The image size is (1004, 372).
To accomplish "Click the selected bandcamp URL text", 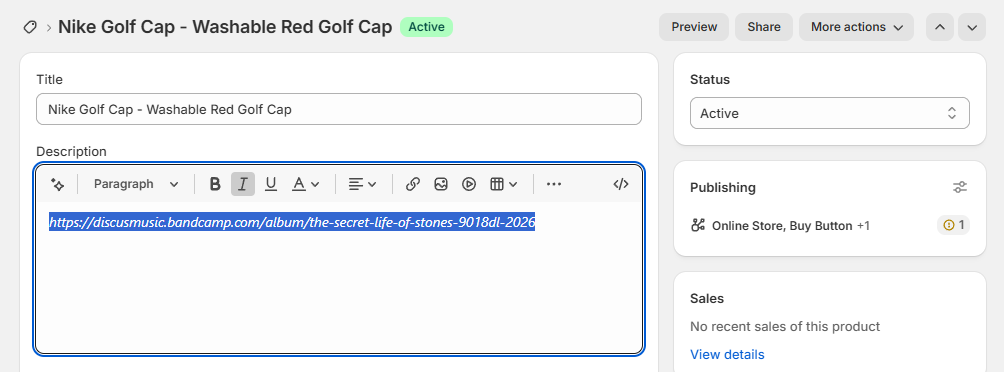I will pos(292,222).
